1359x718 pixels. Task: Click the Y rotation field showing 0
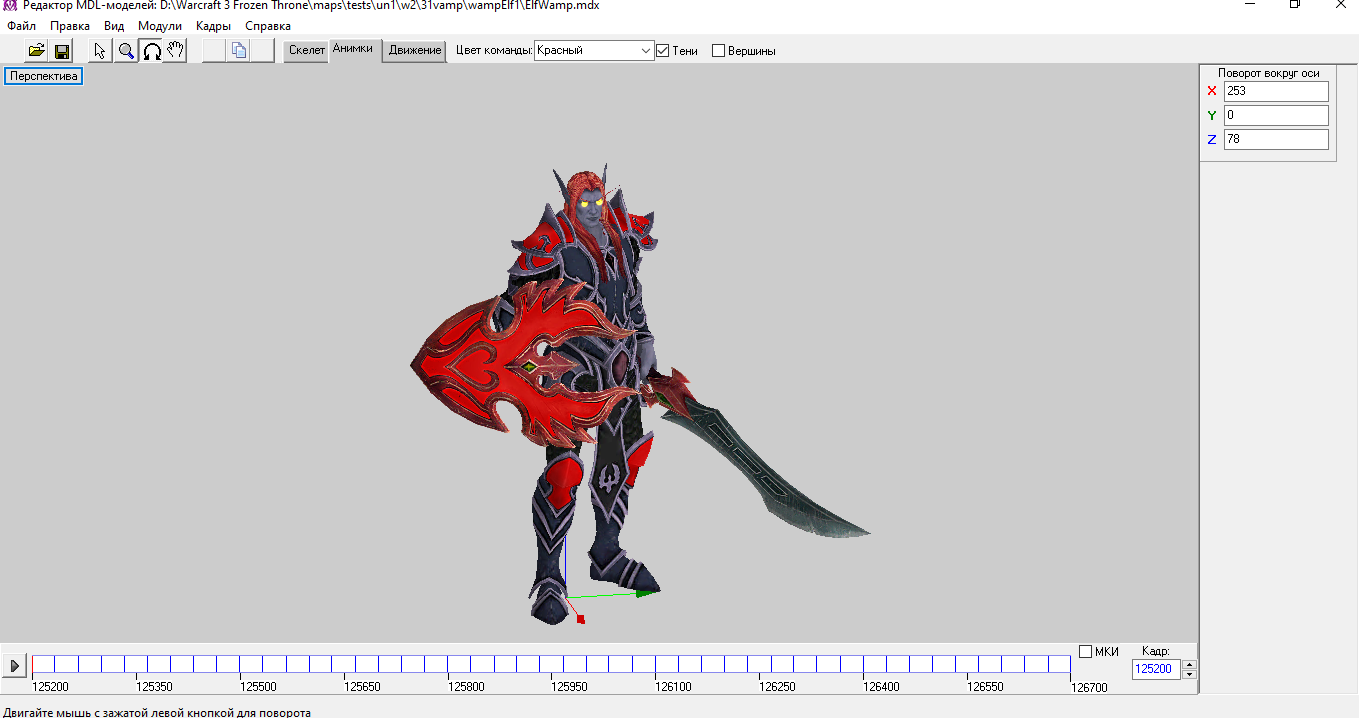click(x=1276, y=115)
